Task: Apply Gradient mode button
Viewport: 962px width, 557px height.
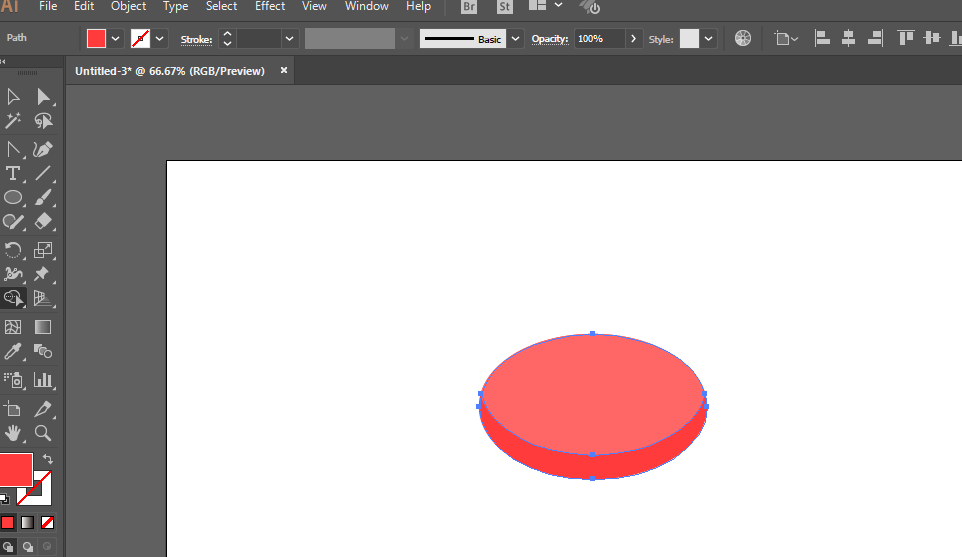Action: [28, 523]
